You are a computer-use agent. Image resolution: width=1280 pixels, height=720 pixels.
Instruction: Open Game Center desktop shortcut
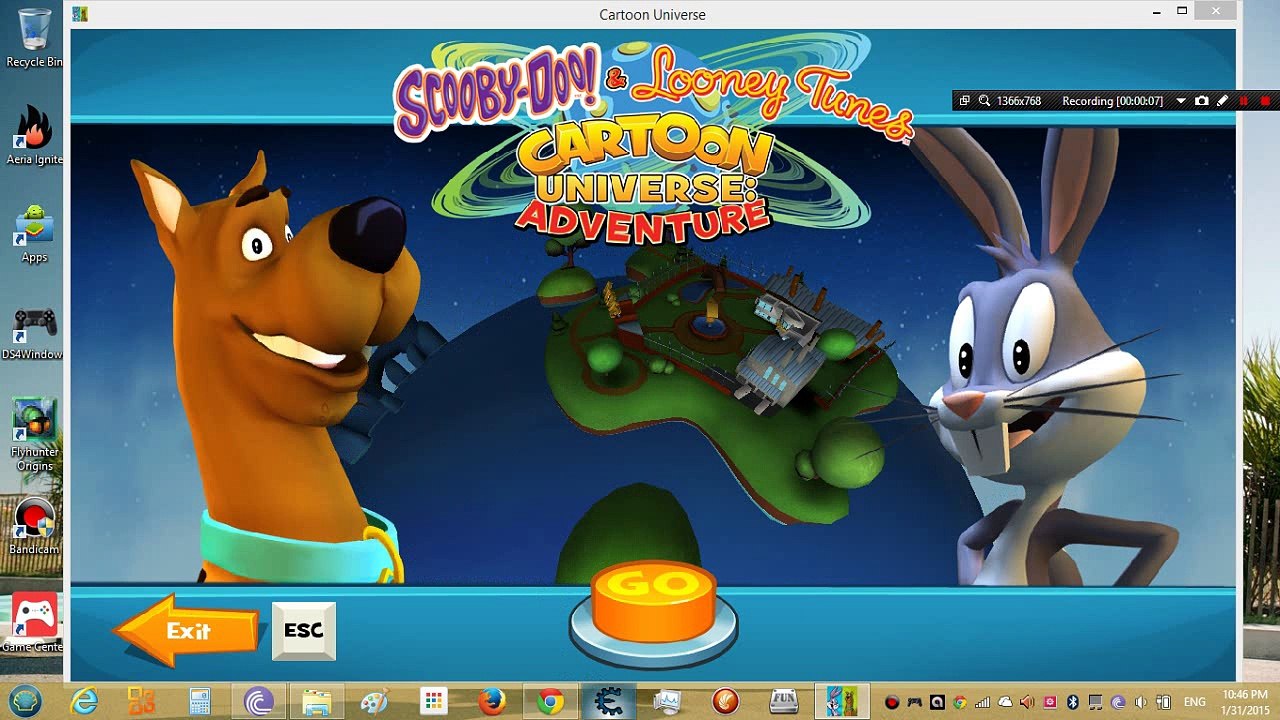(x=34, y=623)
